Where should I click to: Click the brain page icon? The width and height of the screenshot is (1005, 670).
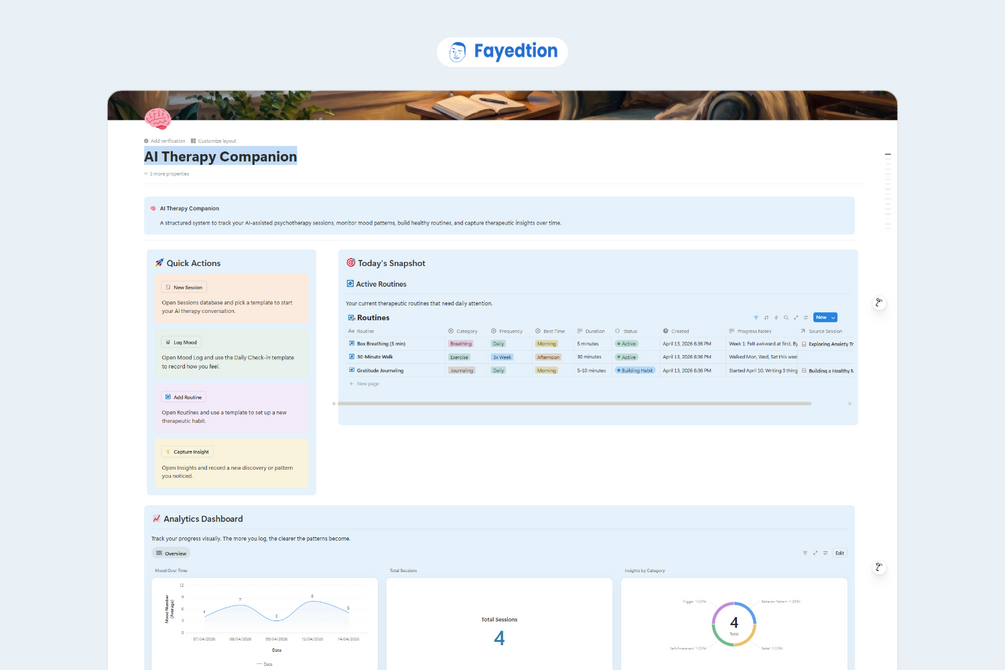click(x=157, y=119)
